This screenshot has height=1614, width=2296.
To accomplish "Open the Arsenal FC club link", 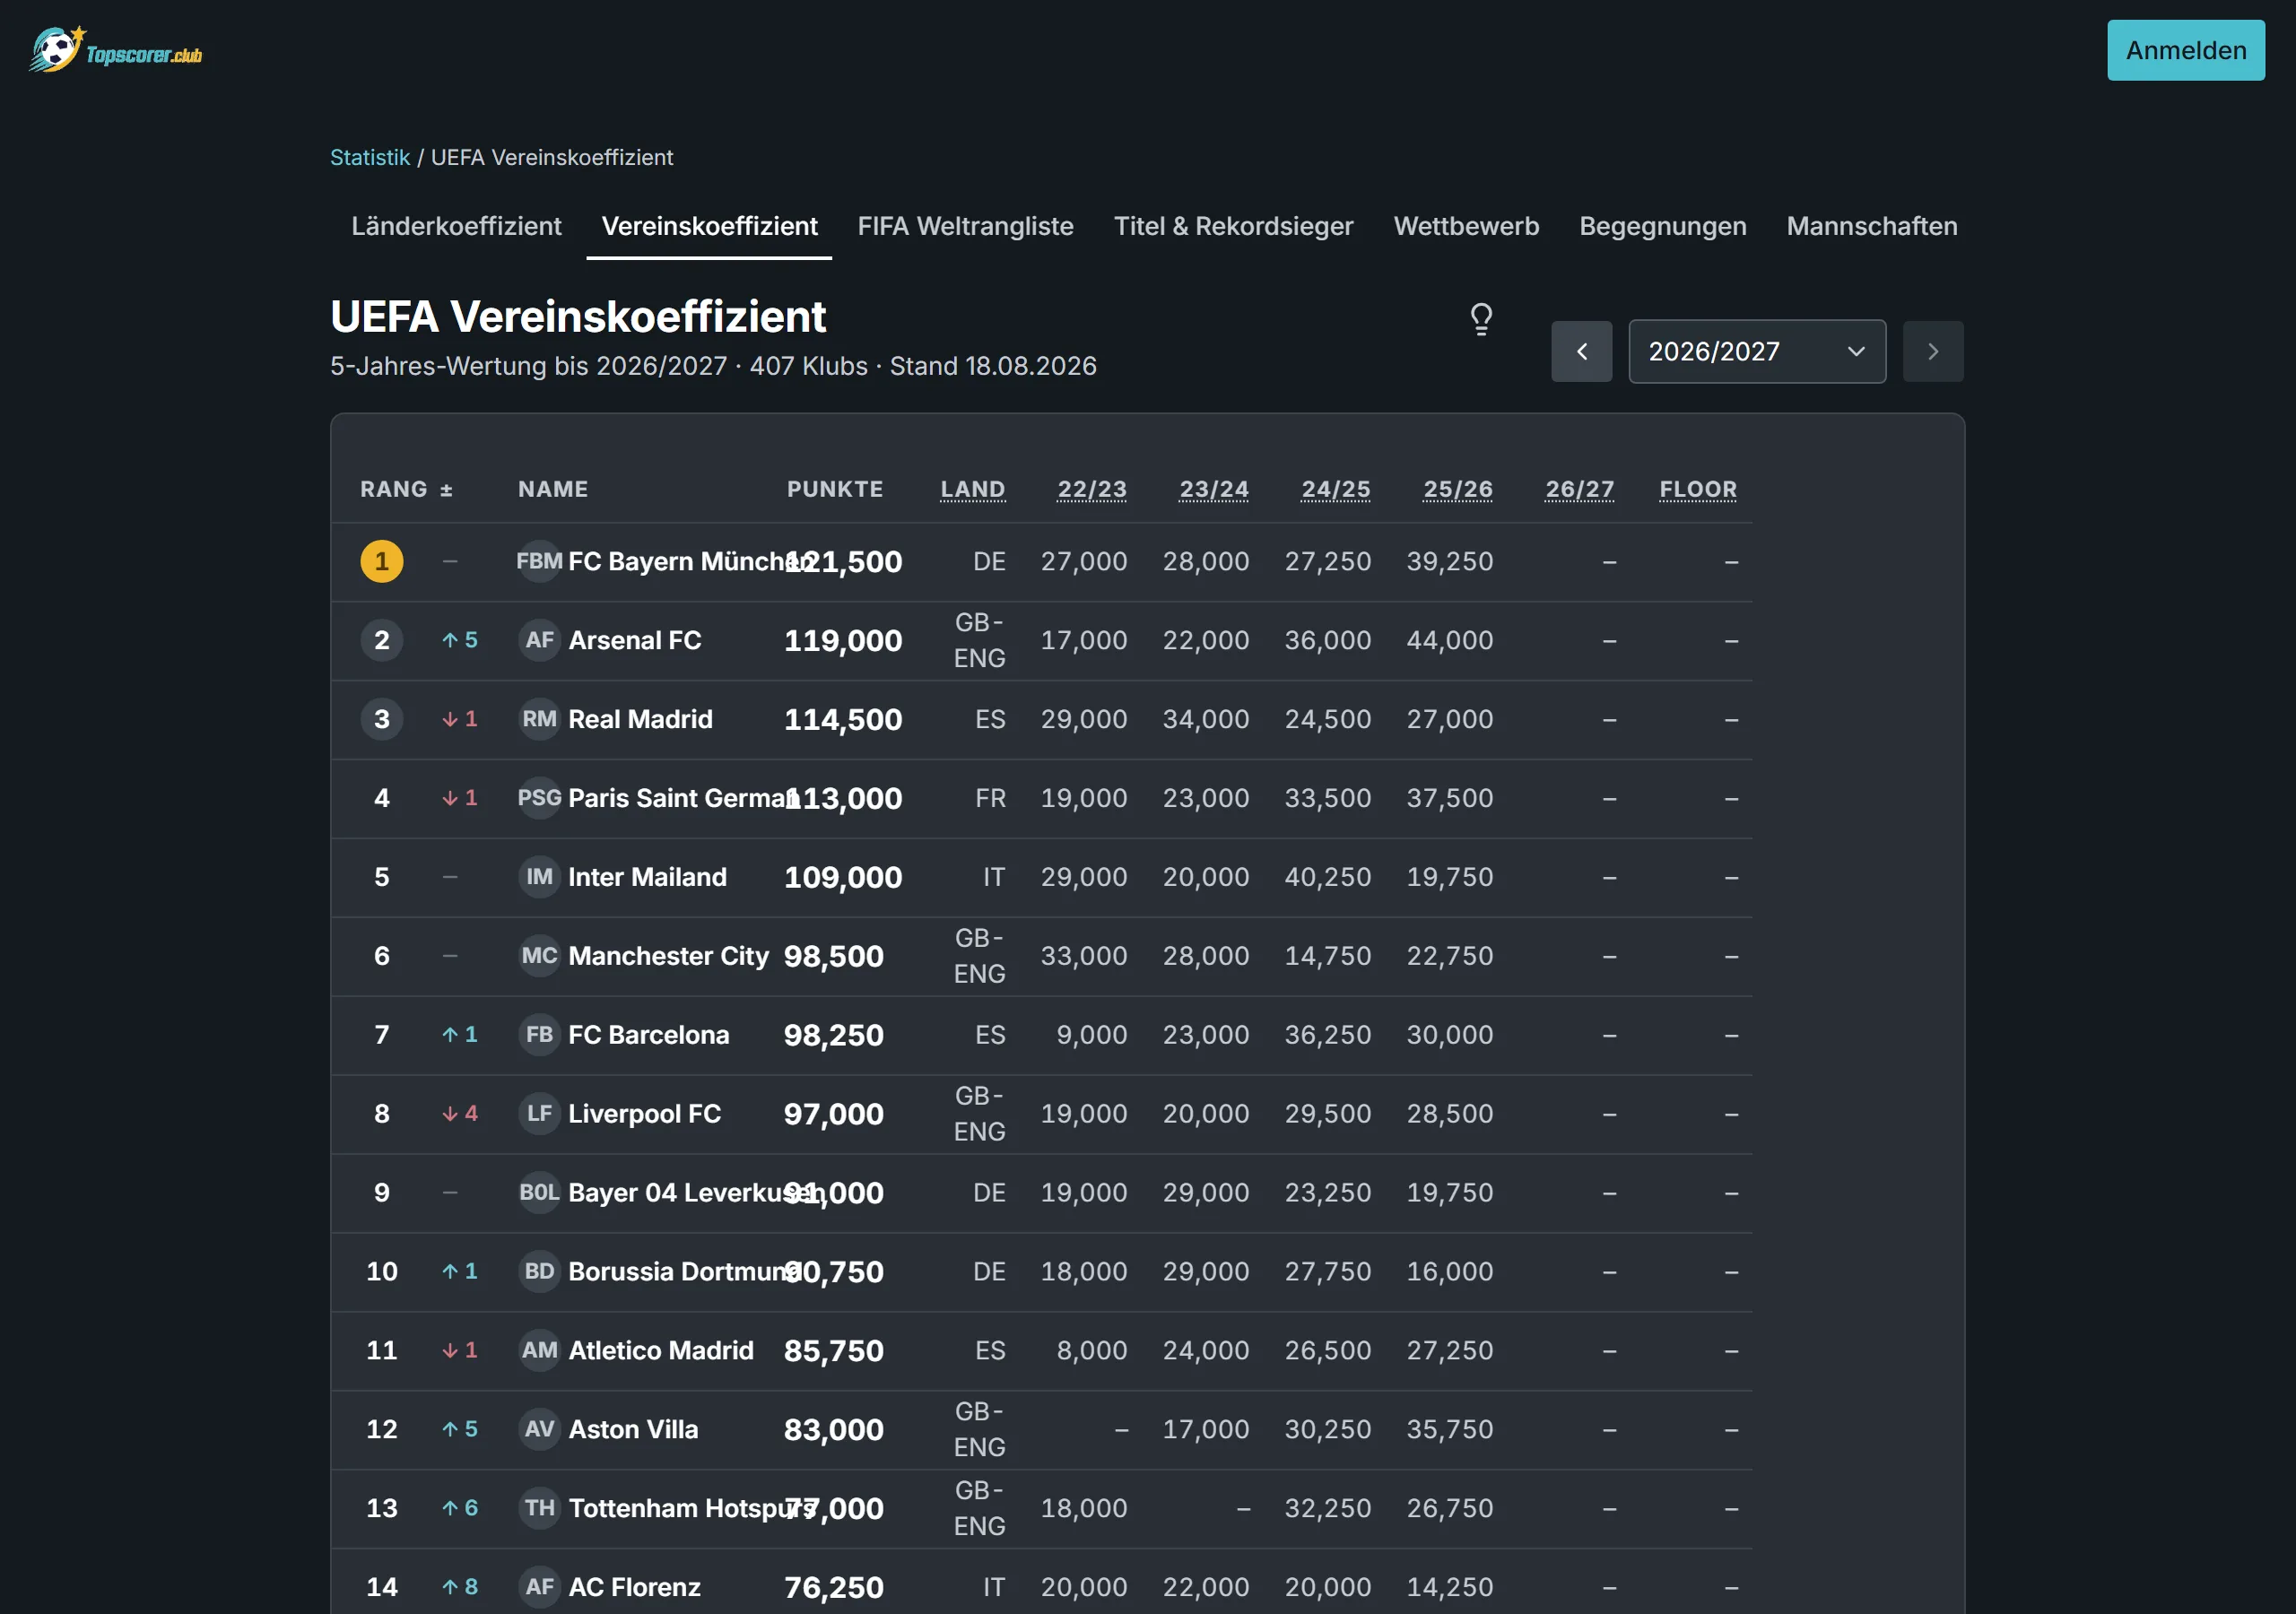I will 635,640.
